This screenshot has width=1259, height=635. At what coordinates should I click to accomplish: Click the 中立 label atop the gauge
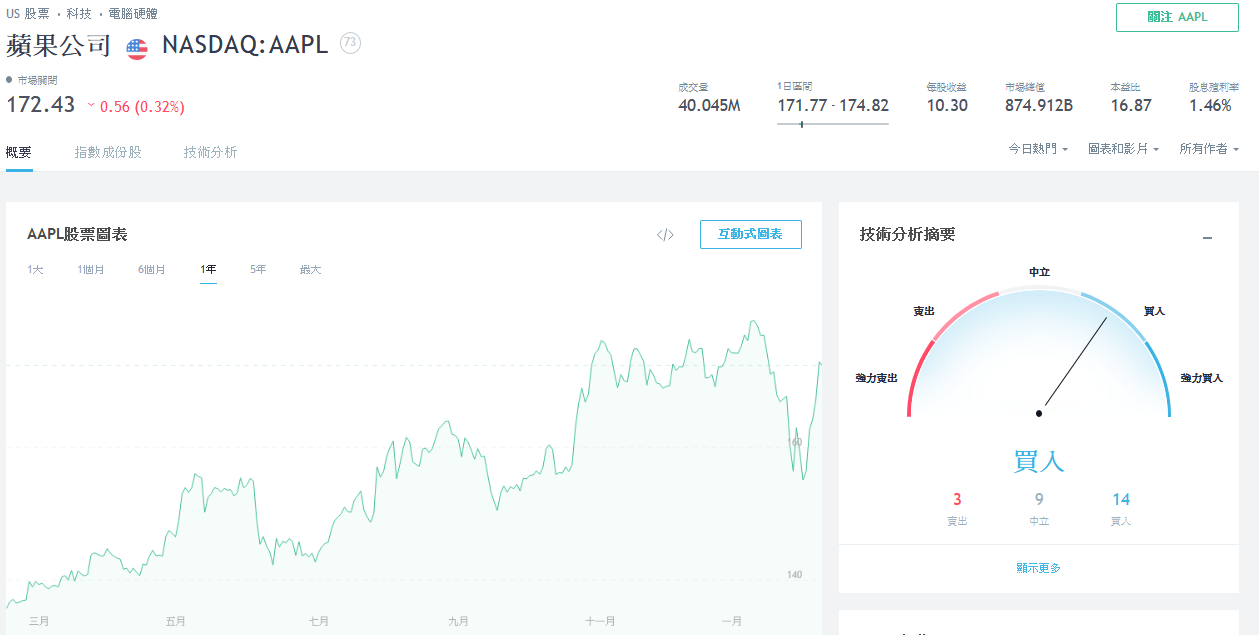[1039, 272]
